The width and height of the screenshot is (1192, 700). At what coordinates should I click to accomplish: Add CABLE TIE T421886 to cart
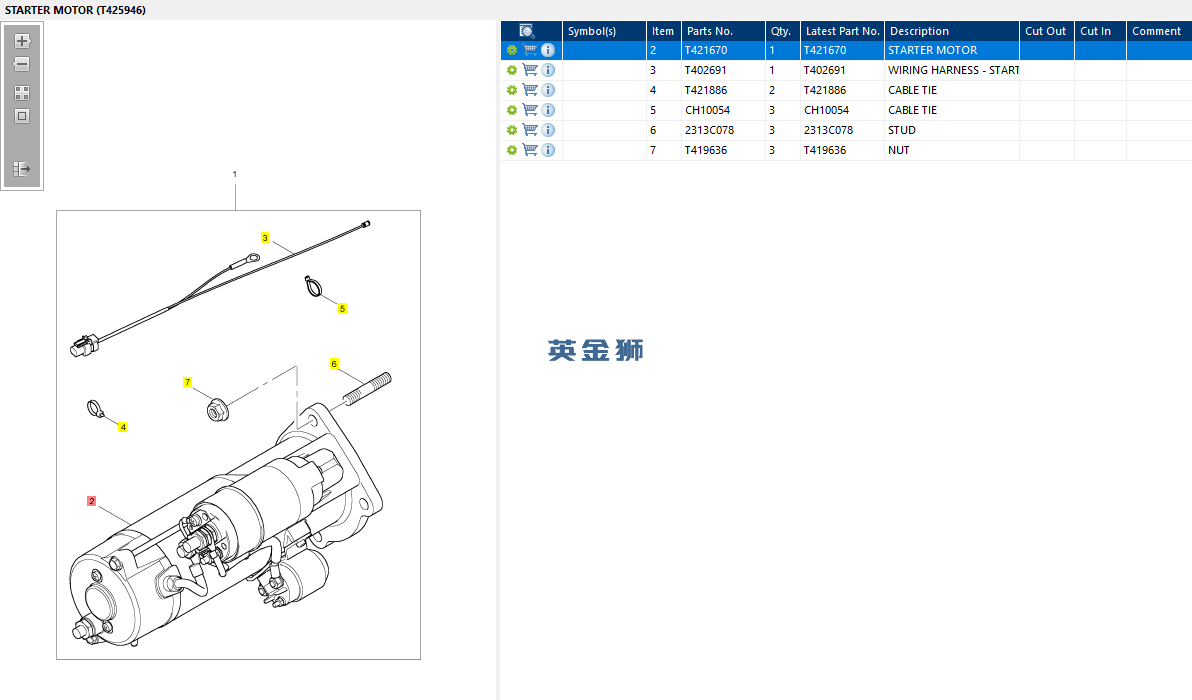pyautogui.click(x=530, y=90)
